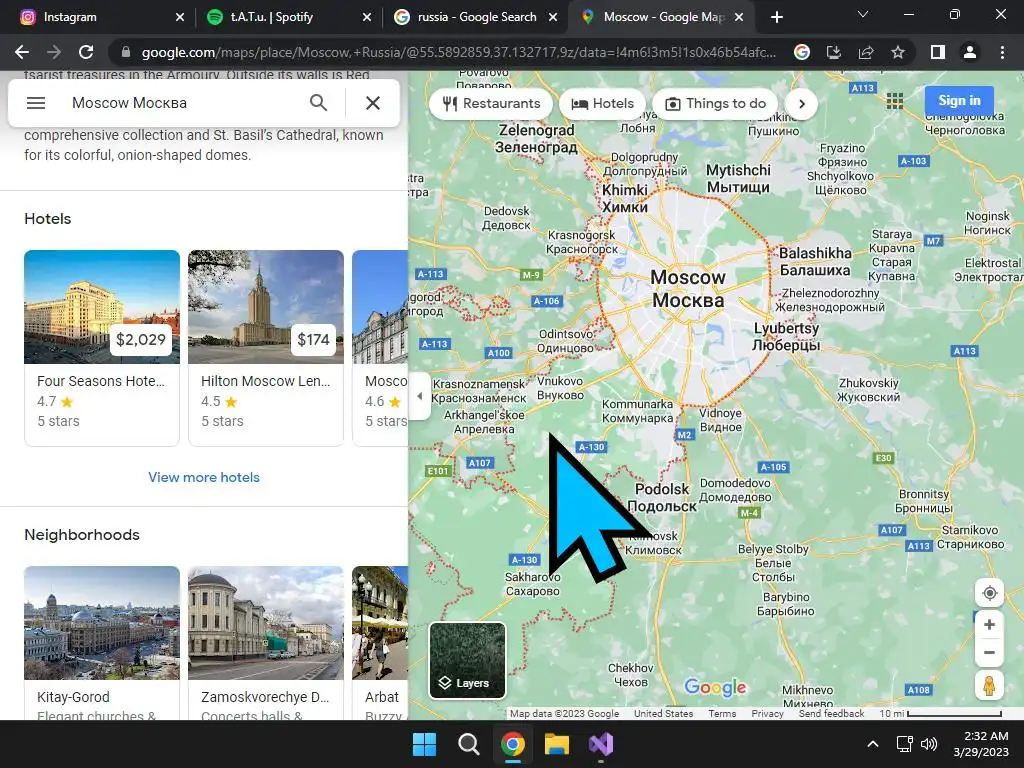Activate the Street View pegman icon
Image resolution: width=1024 pixels, height=768 pixels.
[x=989, y=686]
